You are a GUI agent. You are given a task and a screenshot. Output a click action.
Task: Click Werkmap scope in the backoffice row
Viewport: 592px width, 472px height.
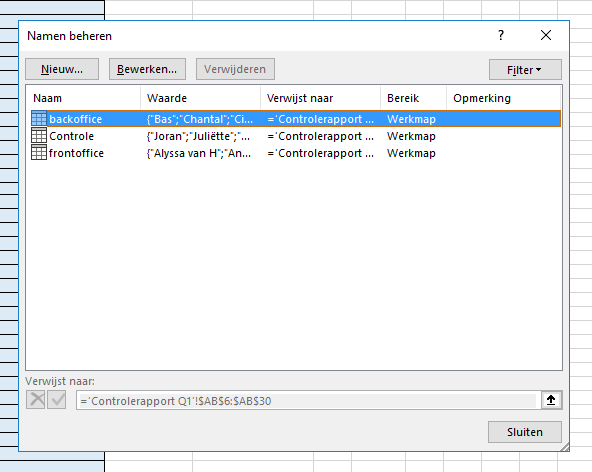pos(411,119)
